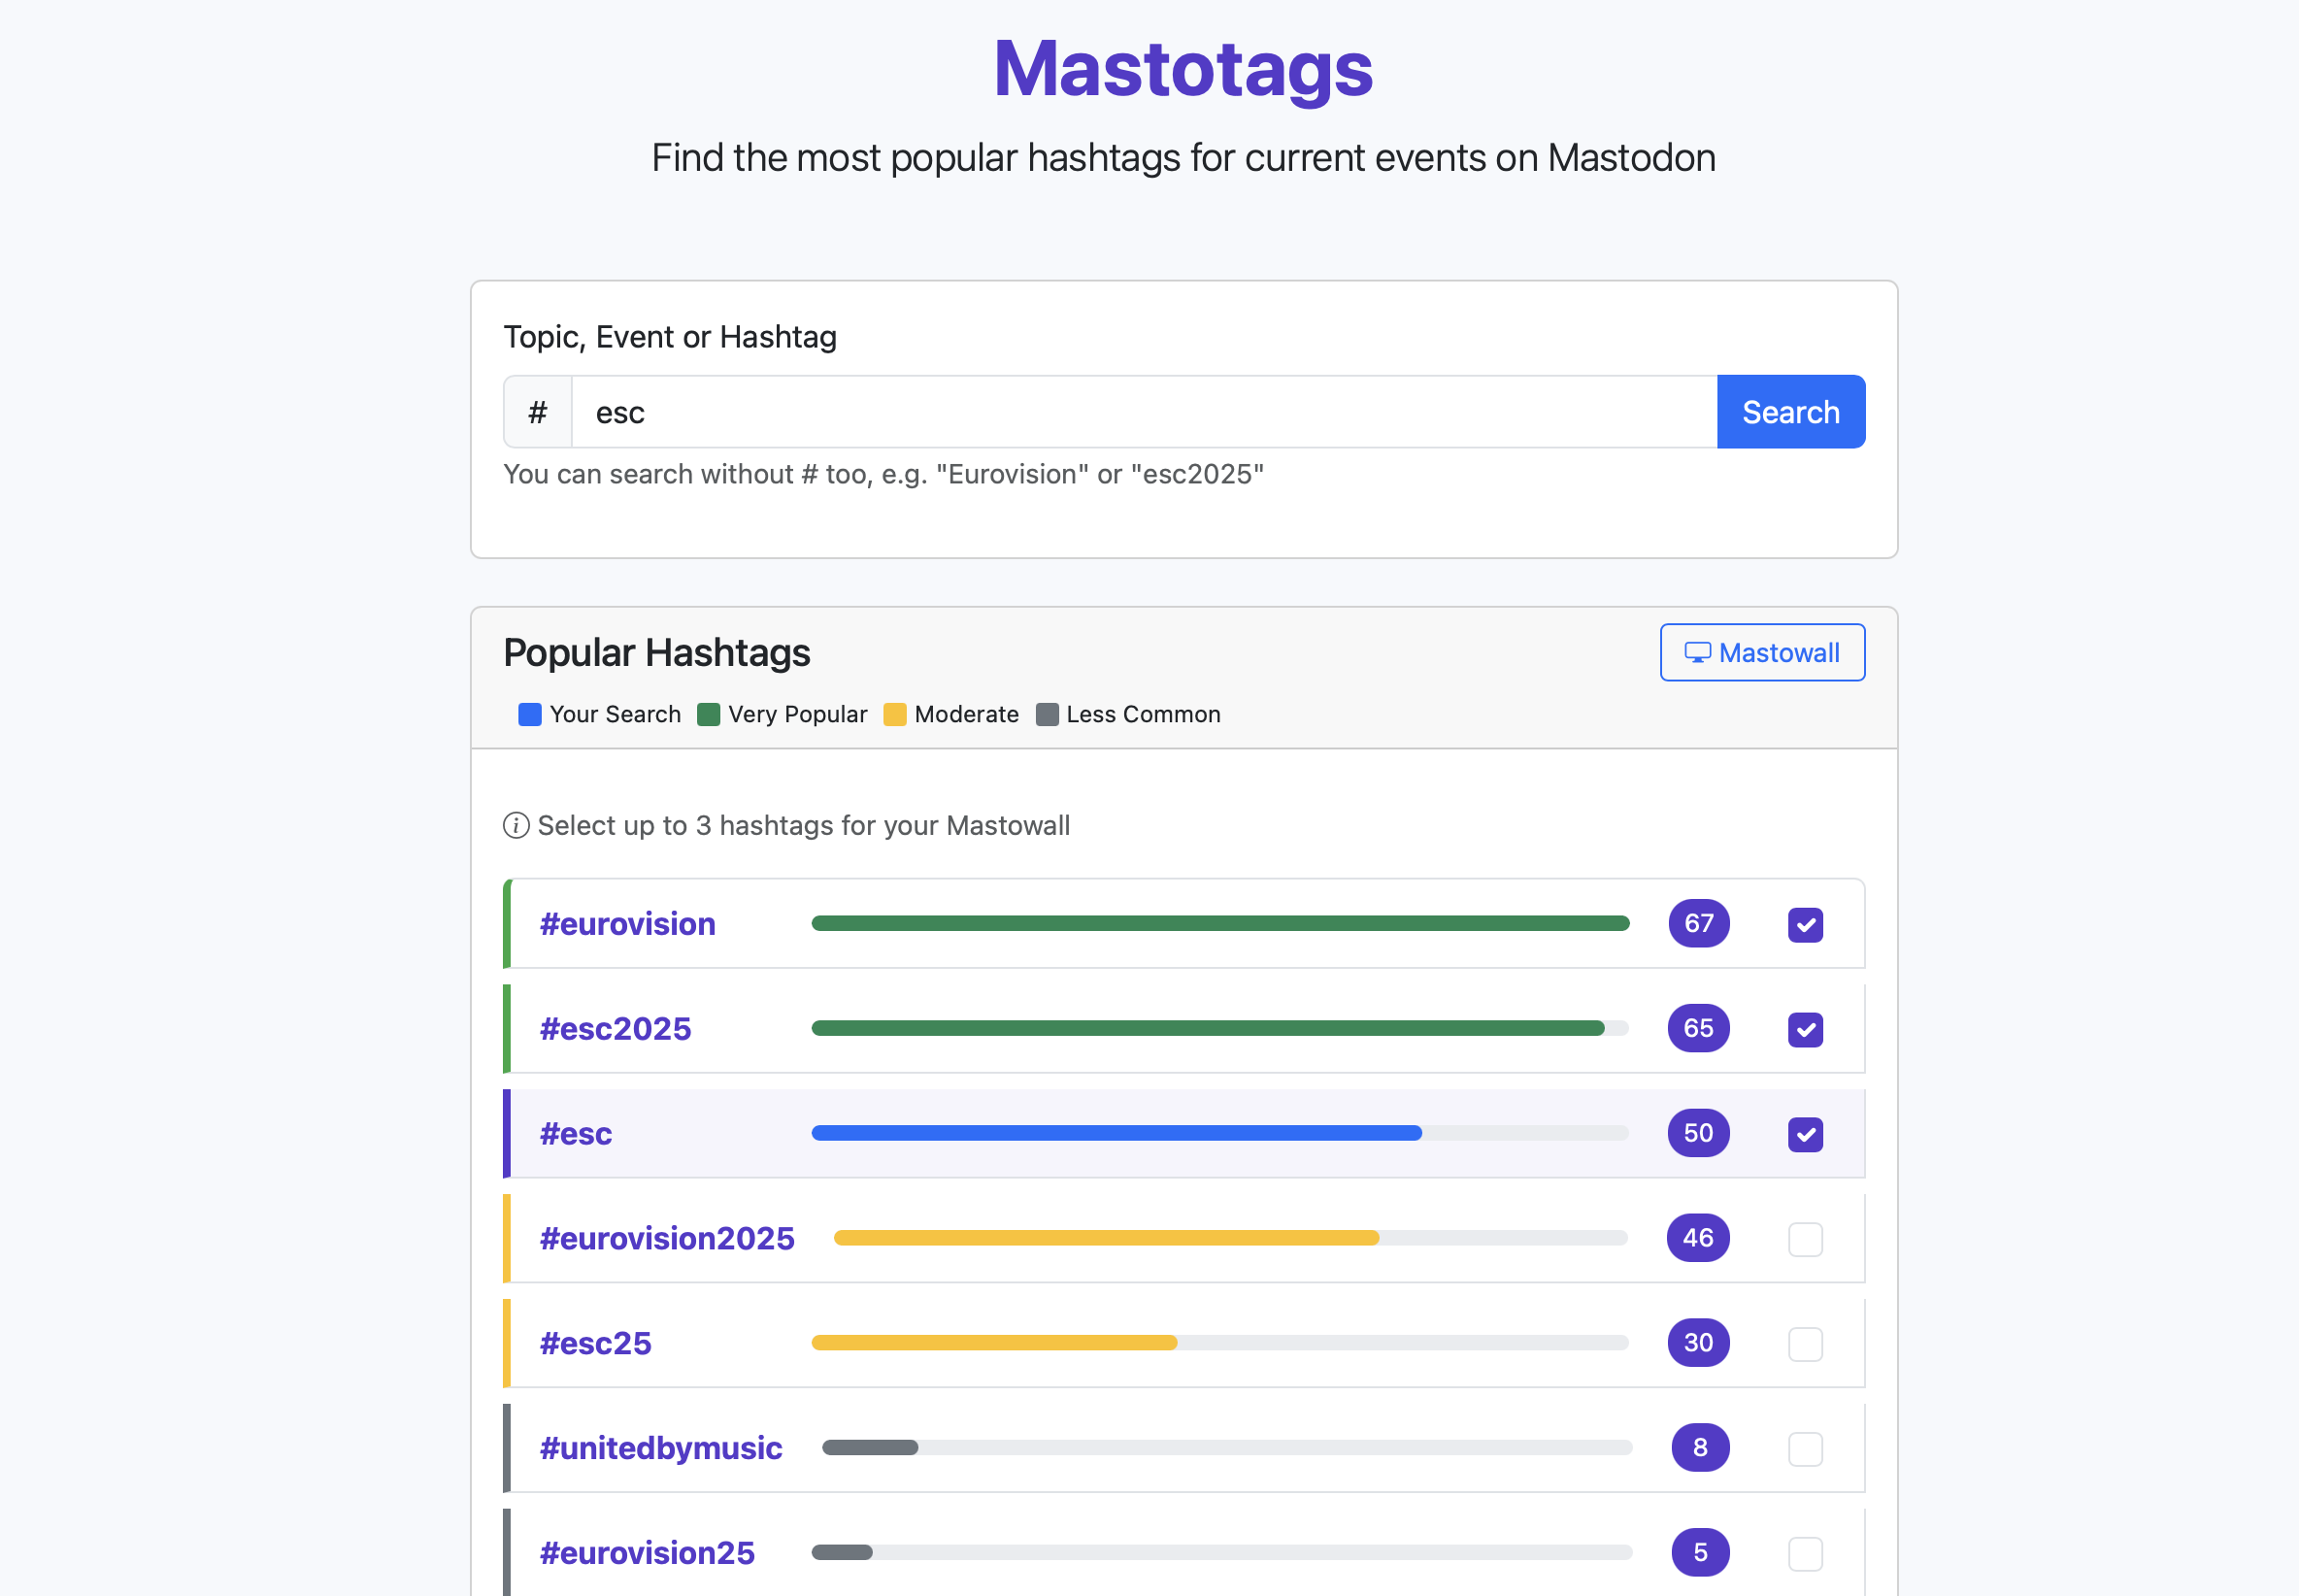
Task: Uncheck the #esc2025 checkbox
Action: tap(1805, 1030)
